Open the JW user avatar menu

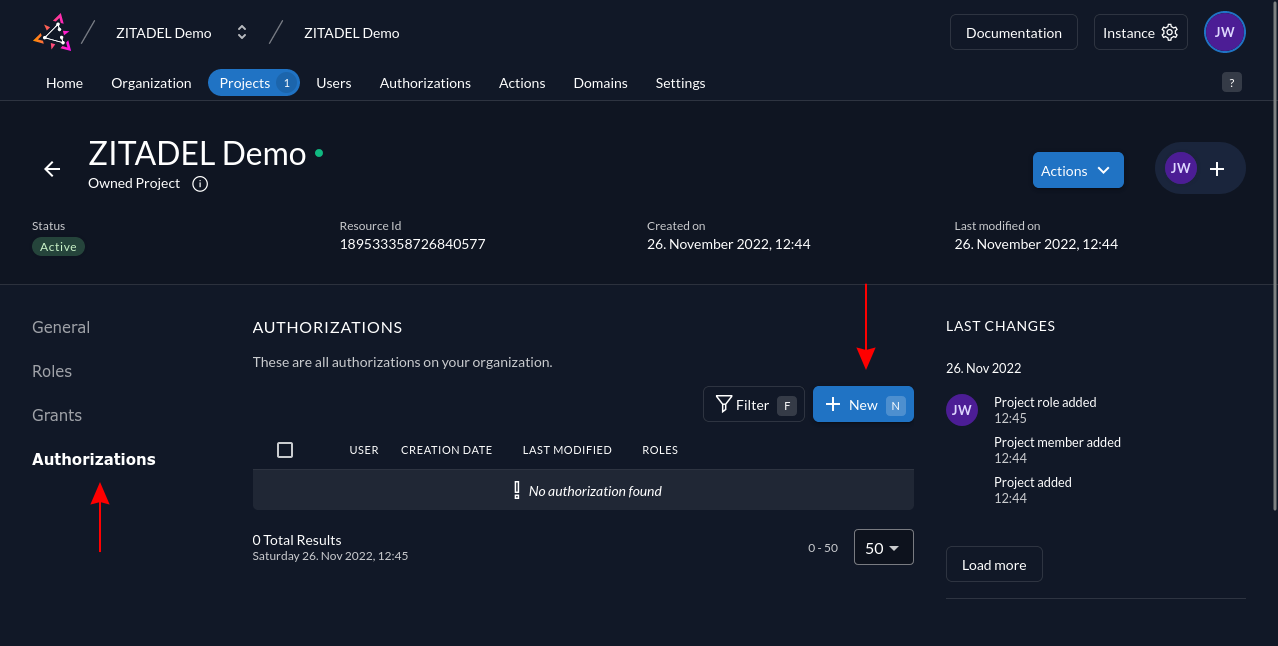click(1225, 32)
